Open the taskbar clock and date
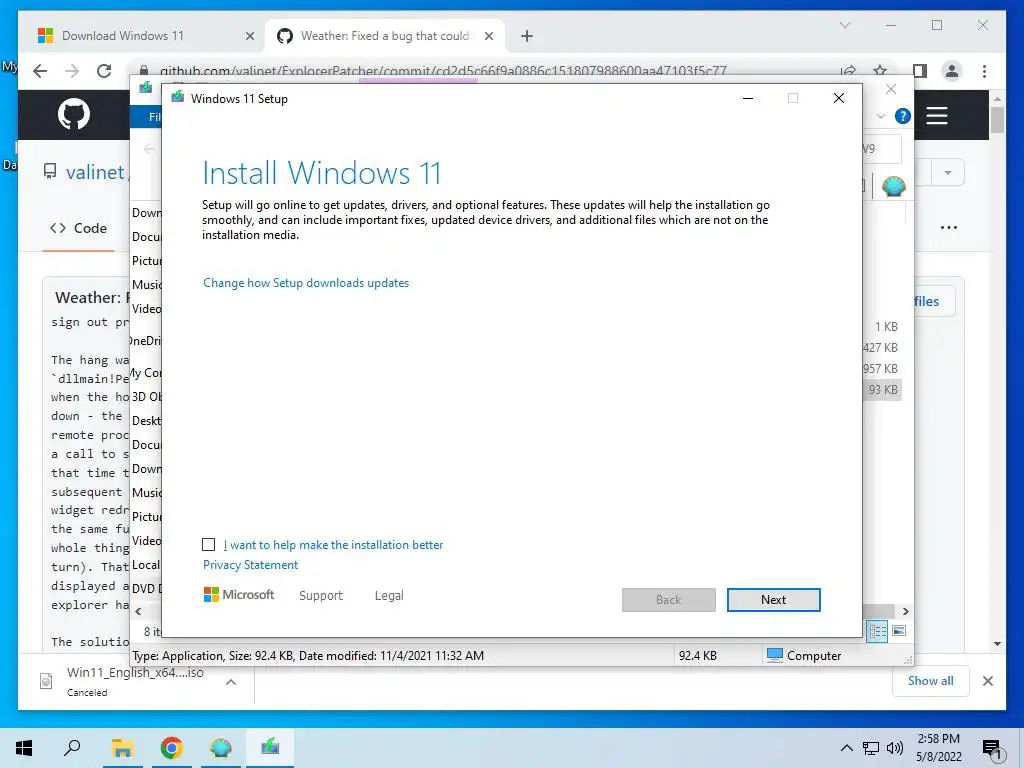This screenshot has height=768, width=1024. [x=938, y=748]
